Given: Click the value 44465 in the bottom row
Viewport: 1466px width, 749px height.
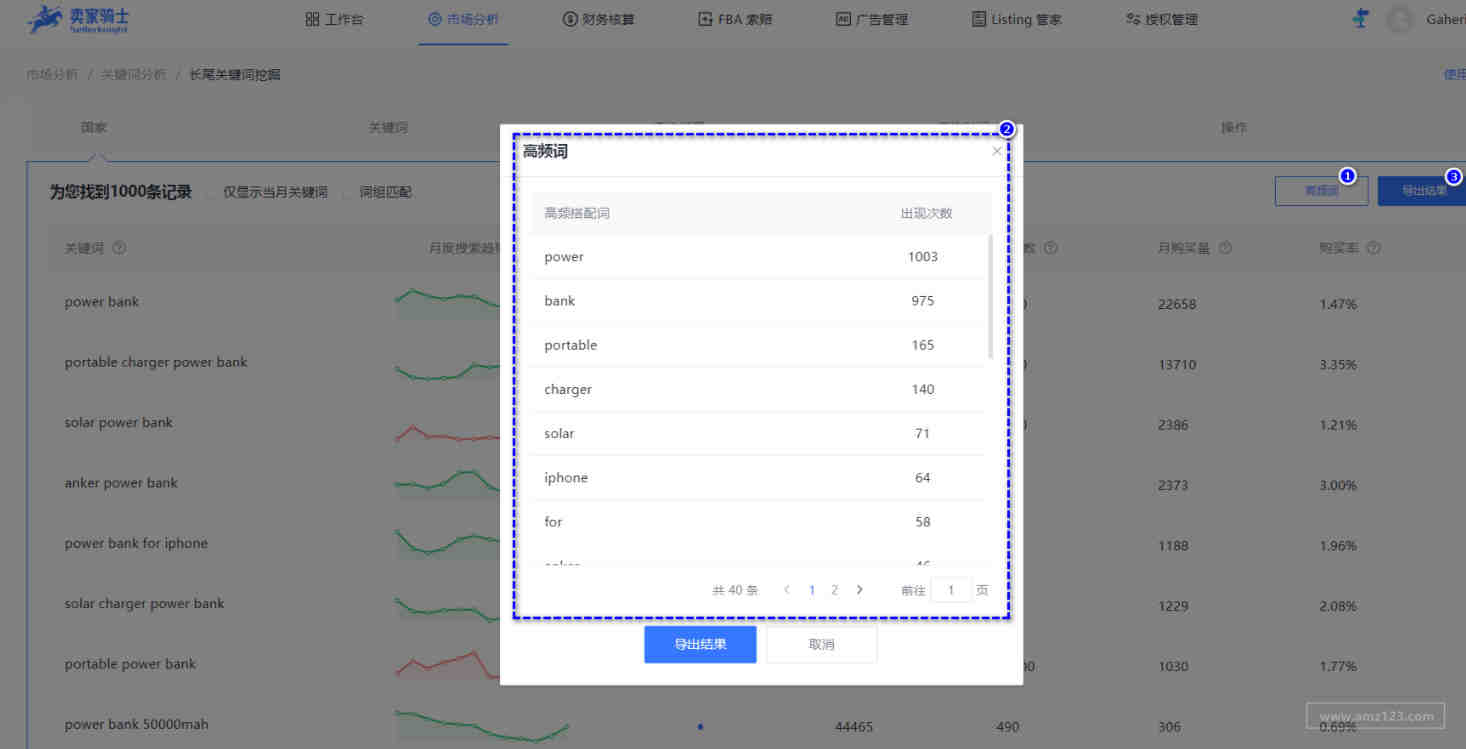Looking at the screenshot, I should (854, 727).
